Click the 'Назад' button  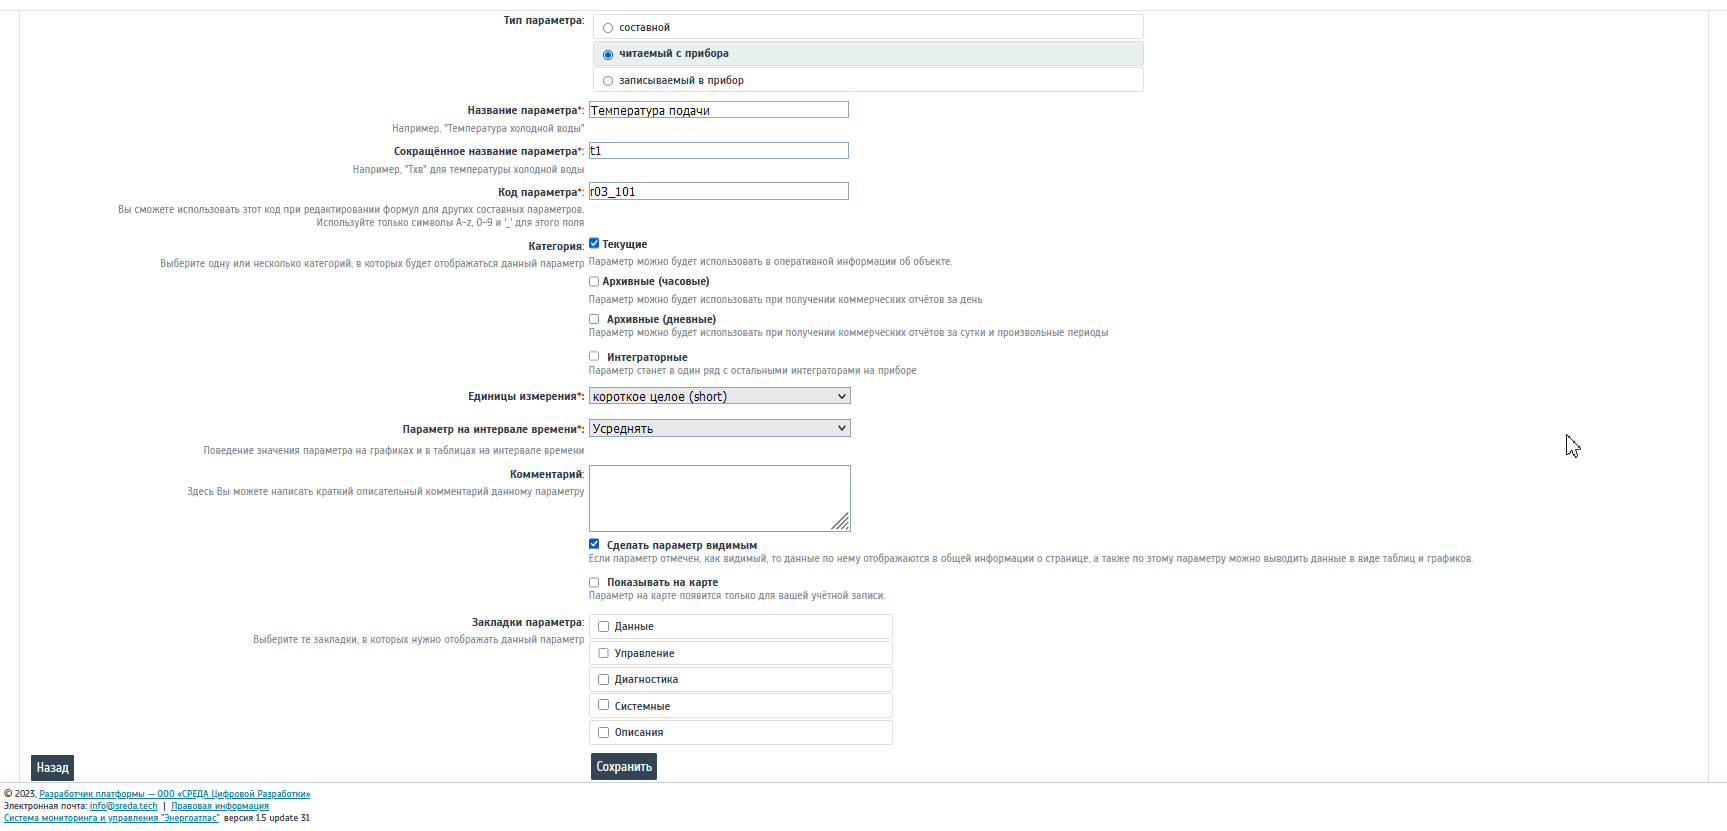point(52,768)
